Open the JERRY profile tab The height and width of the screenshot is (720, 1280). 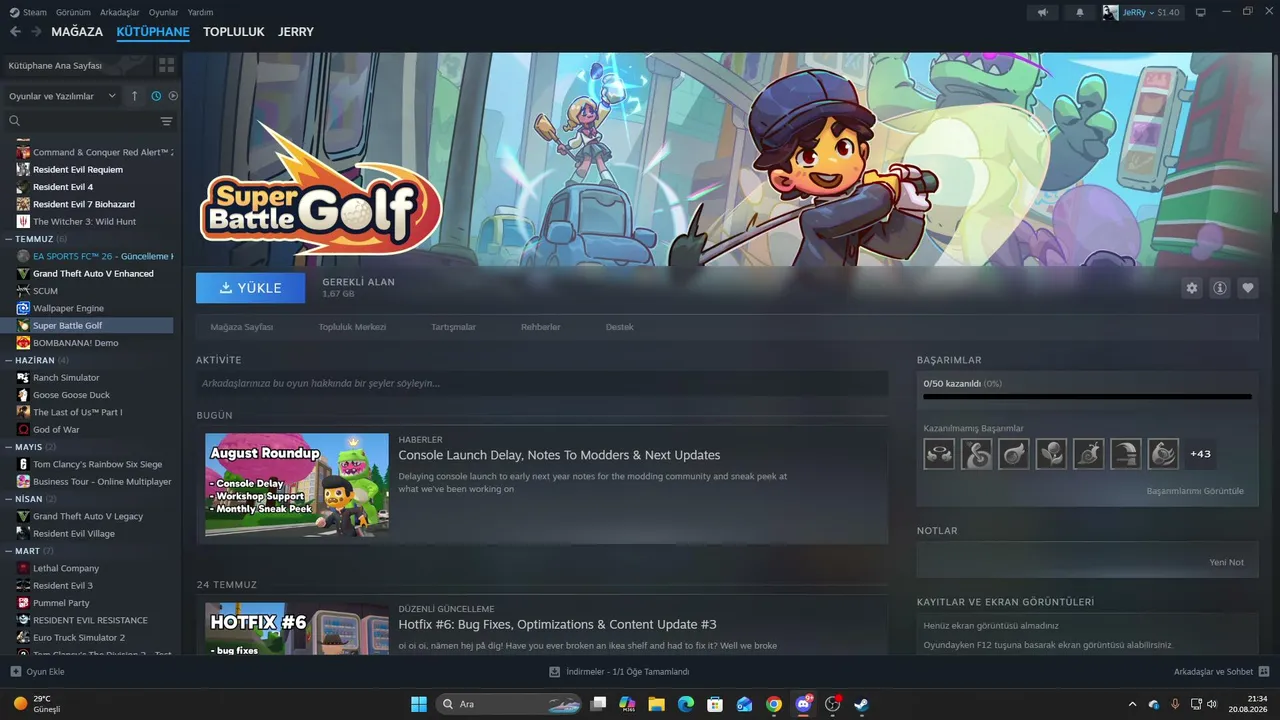coord(296,32)
